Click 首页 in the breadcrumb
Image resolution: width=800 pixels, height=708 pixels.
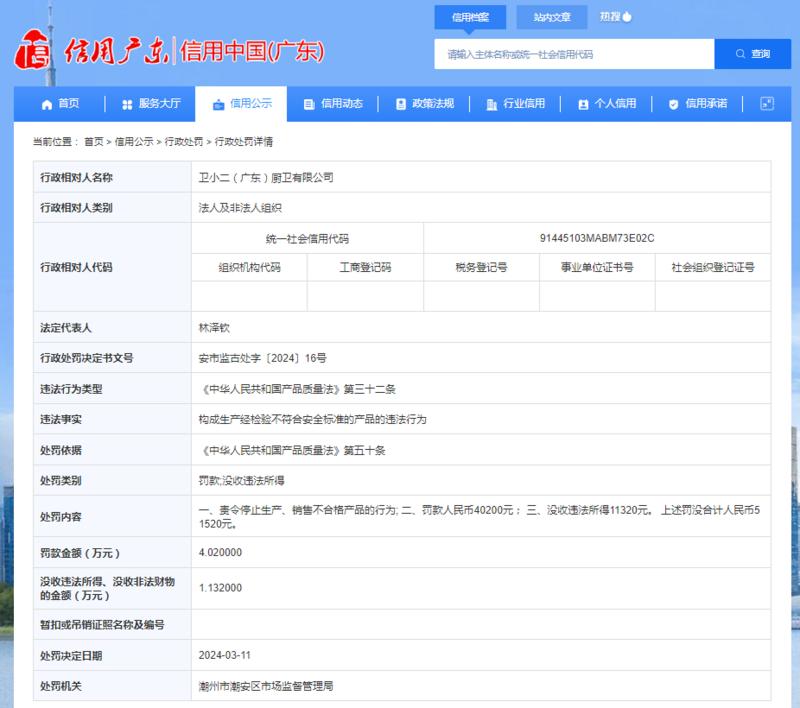pos(94,142)
